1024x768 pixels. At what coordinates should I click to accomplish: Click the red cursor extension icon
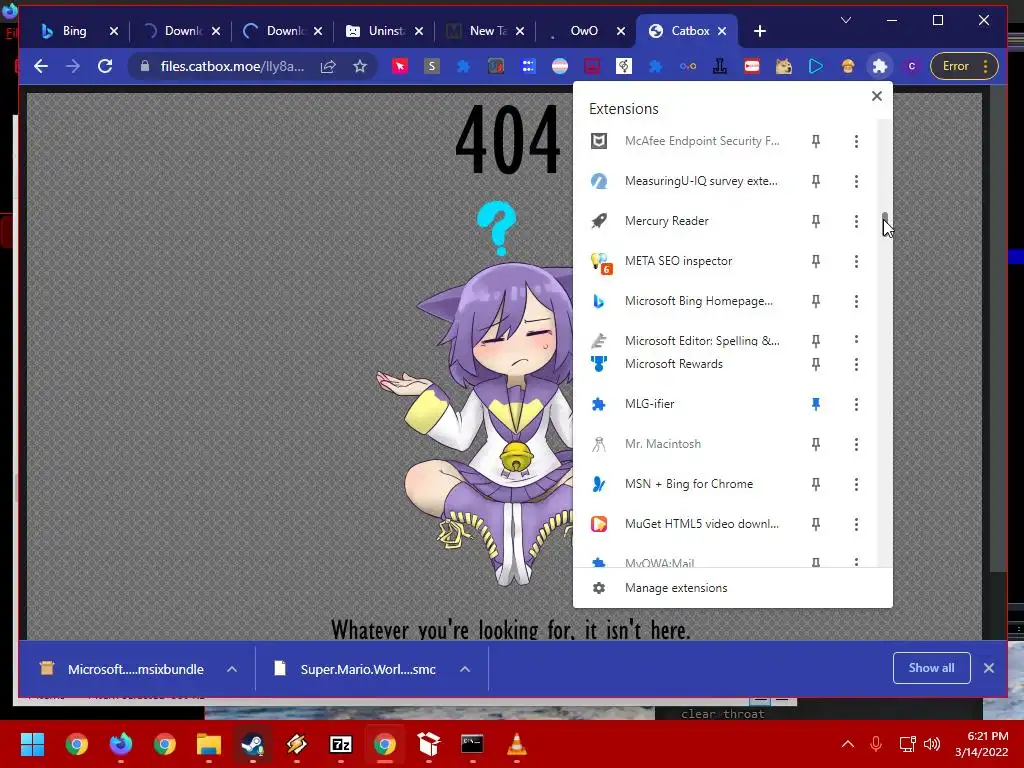[400, 66]
